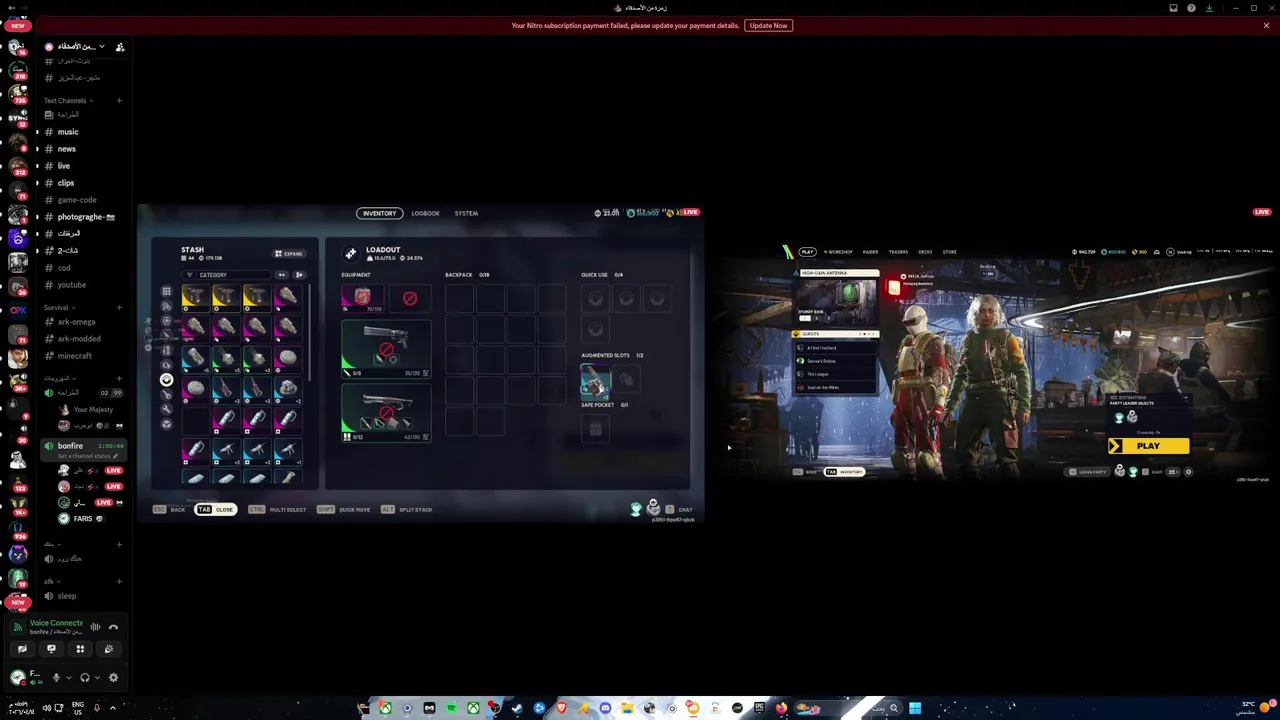1280x720 pixels.
Task: Open the ark-omega channel
Action: tap(76, 322)
